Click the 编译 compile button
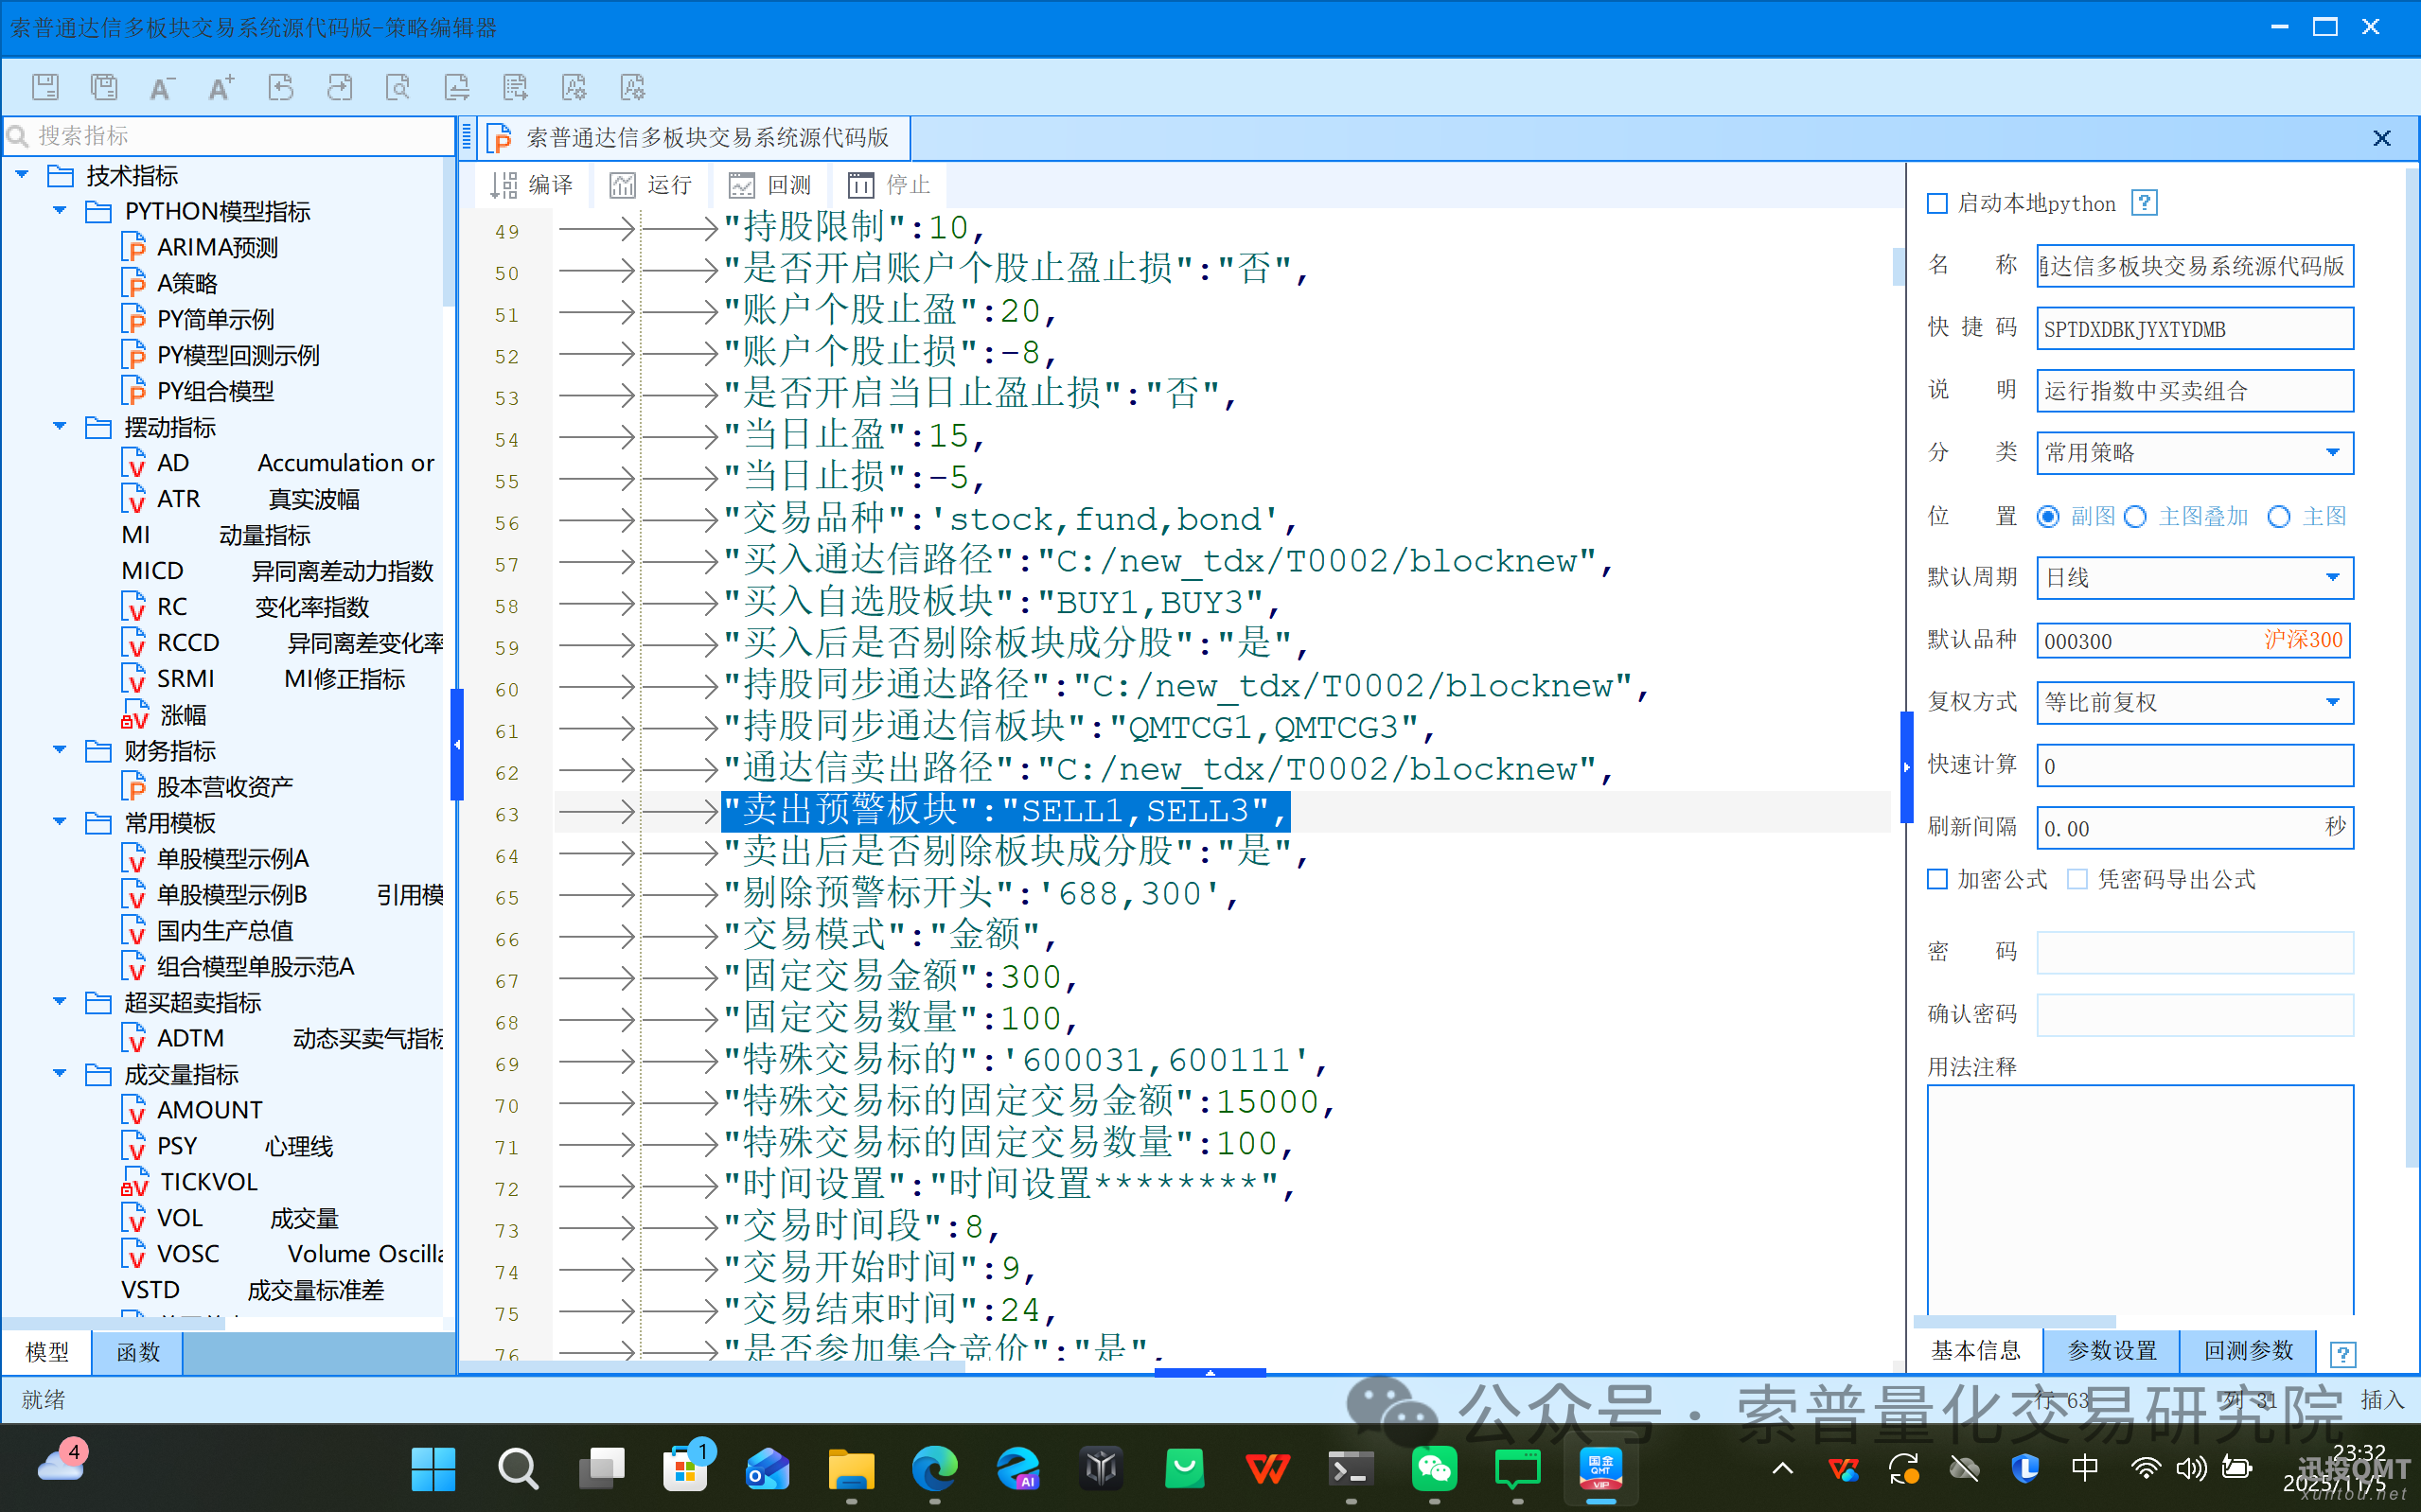The image size is (2421, 1512). pyautogui.click(x=533, y=185)
